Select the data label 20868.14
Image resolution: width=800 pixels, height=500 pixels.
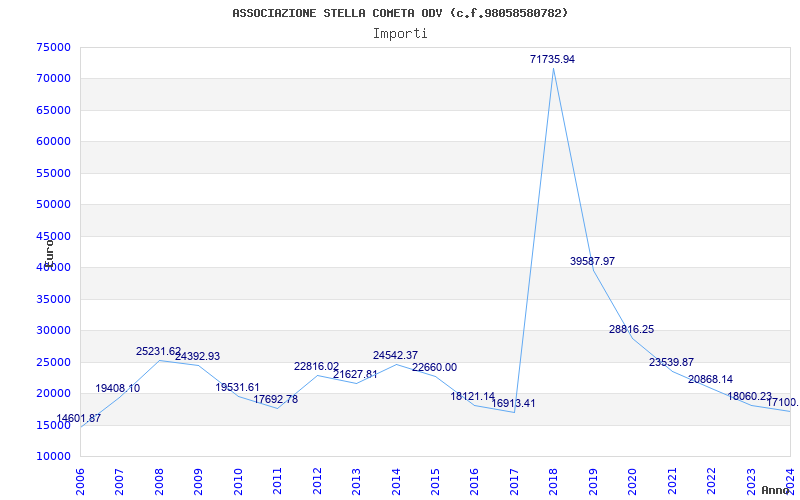click(710, 379)
